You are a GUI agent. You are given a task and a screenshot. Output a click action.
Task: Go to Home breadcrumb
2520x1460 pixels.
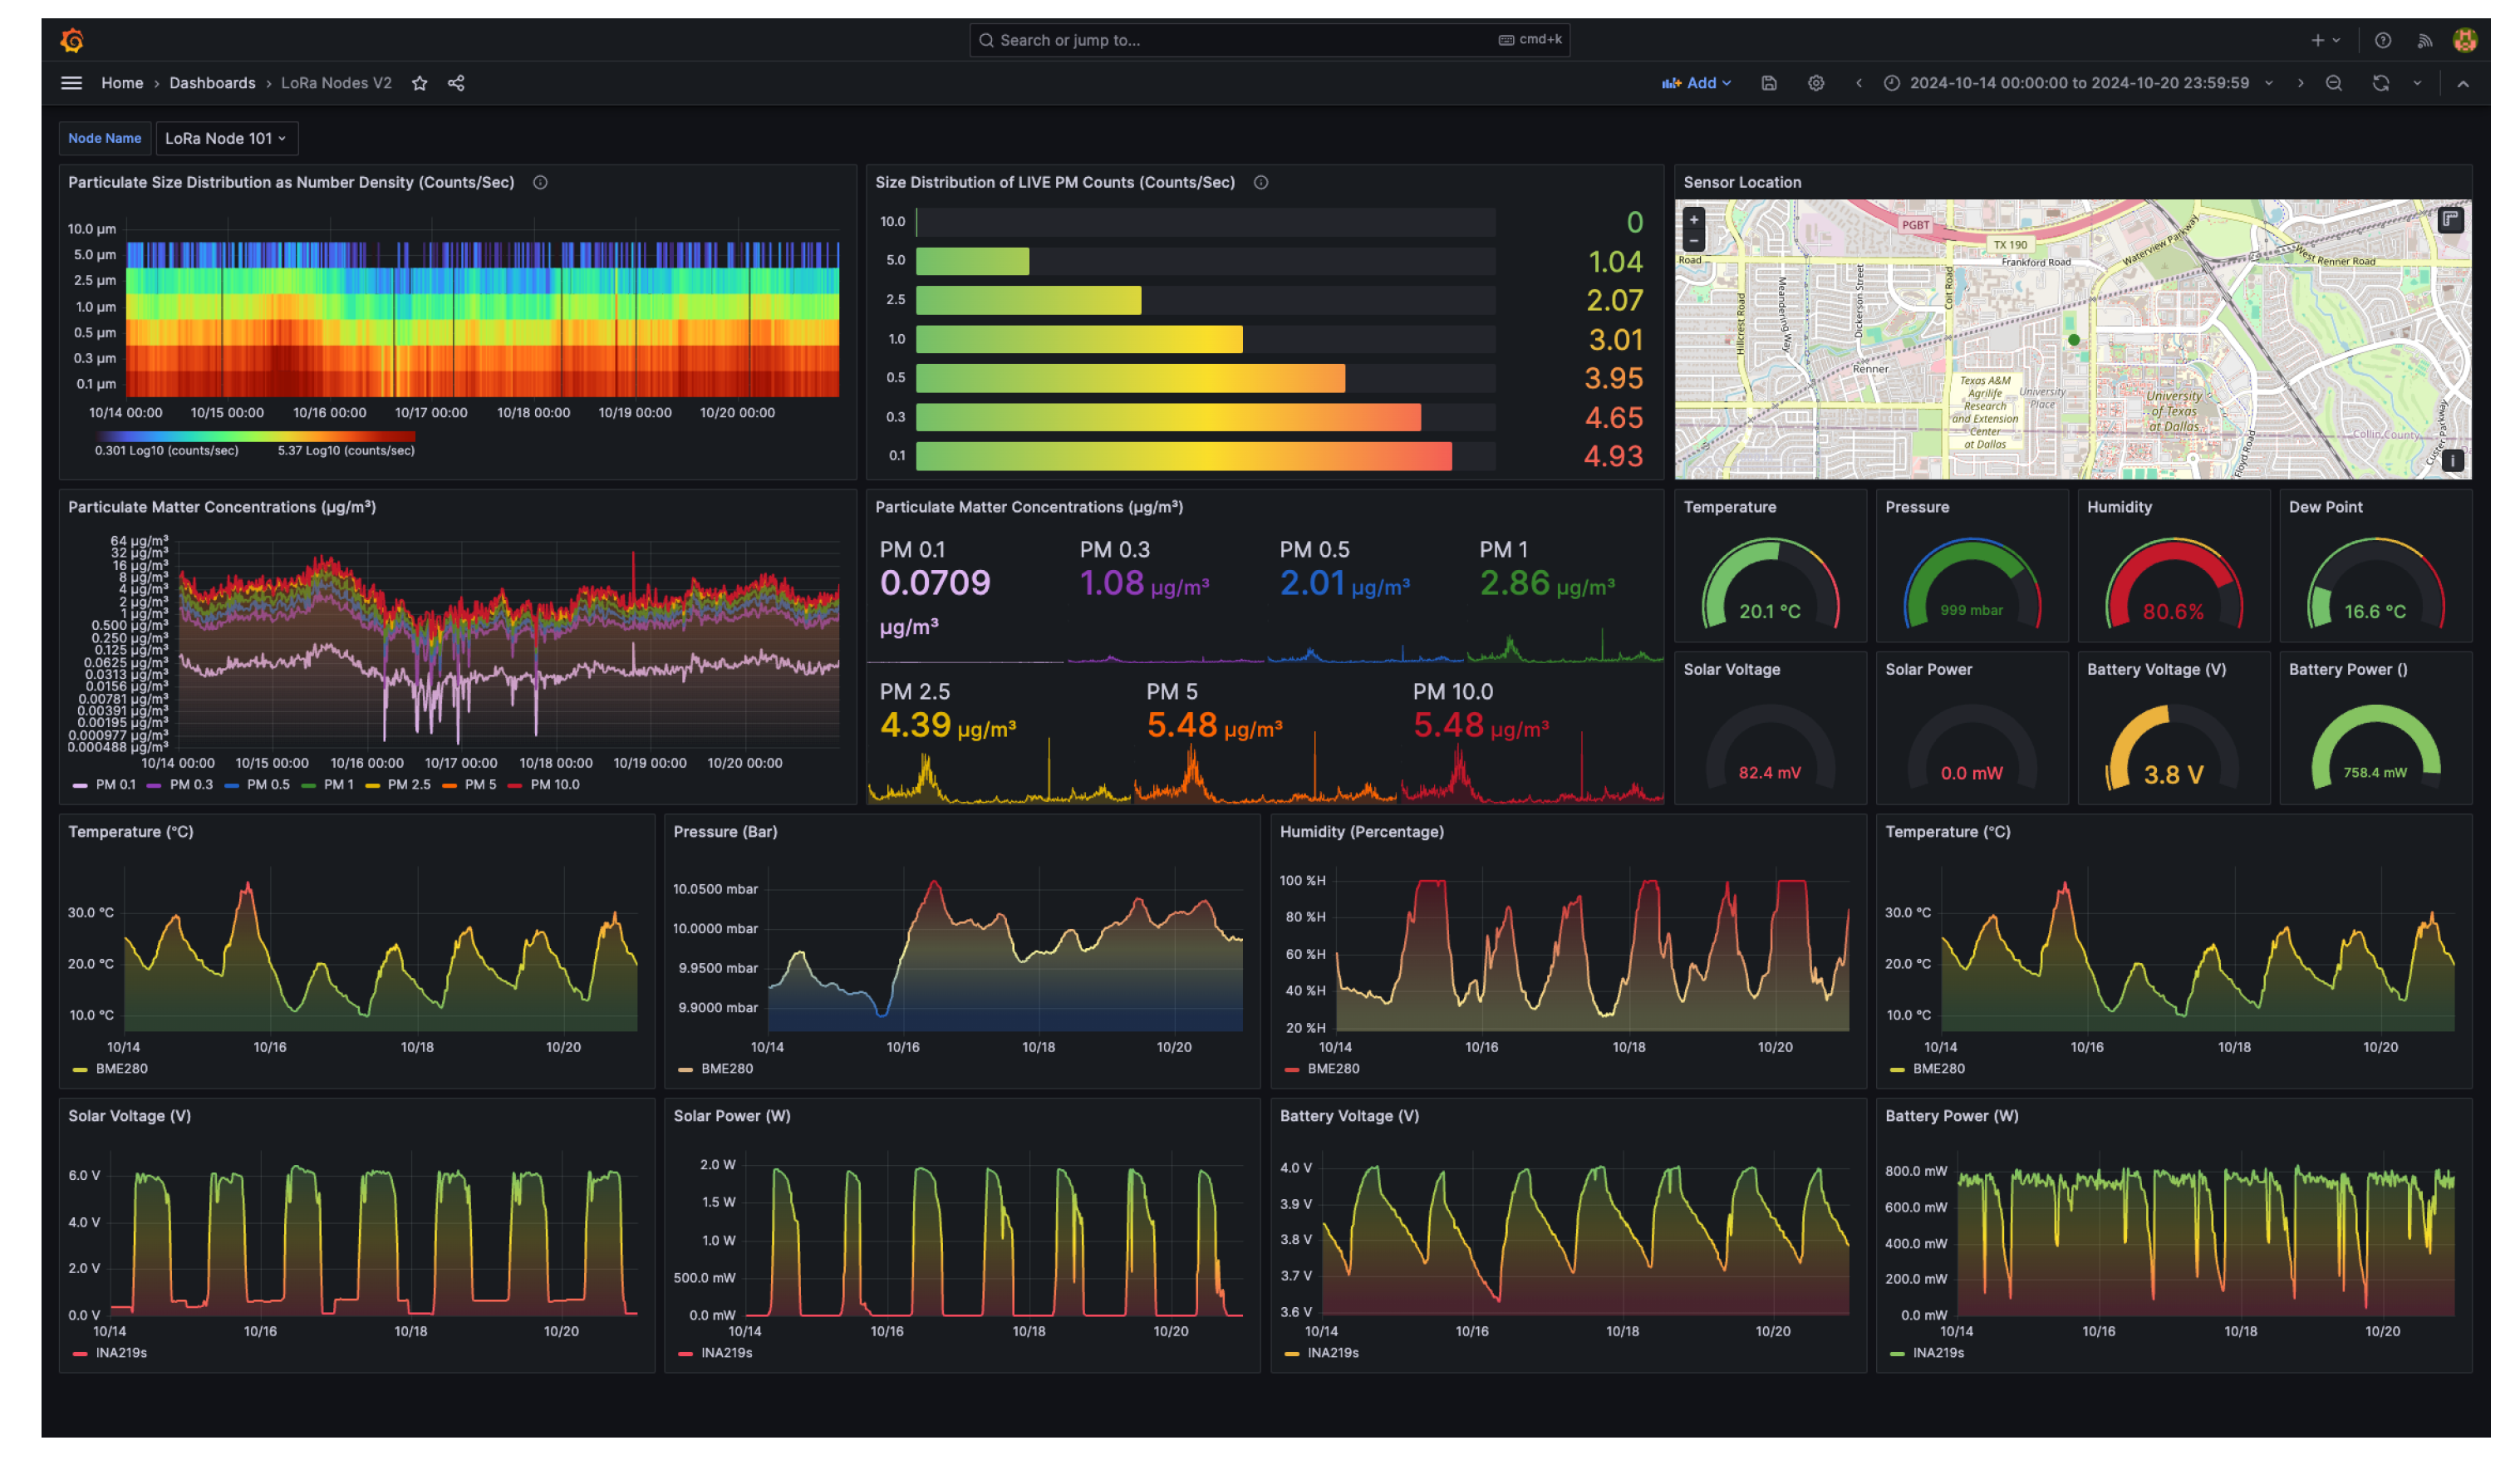(122, 83)
